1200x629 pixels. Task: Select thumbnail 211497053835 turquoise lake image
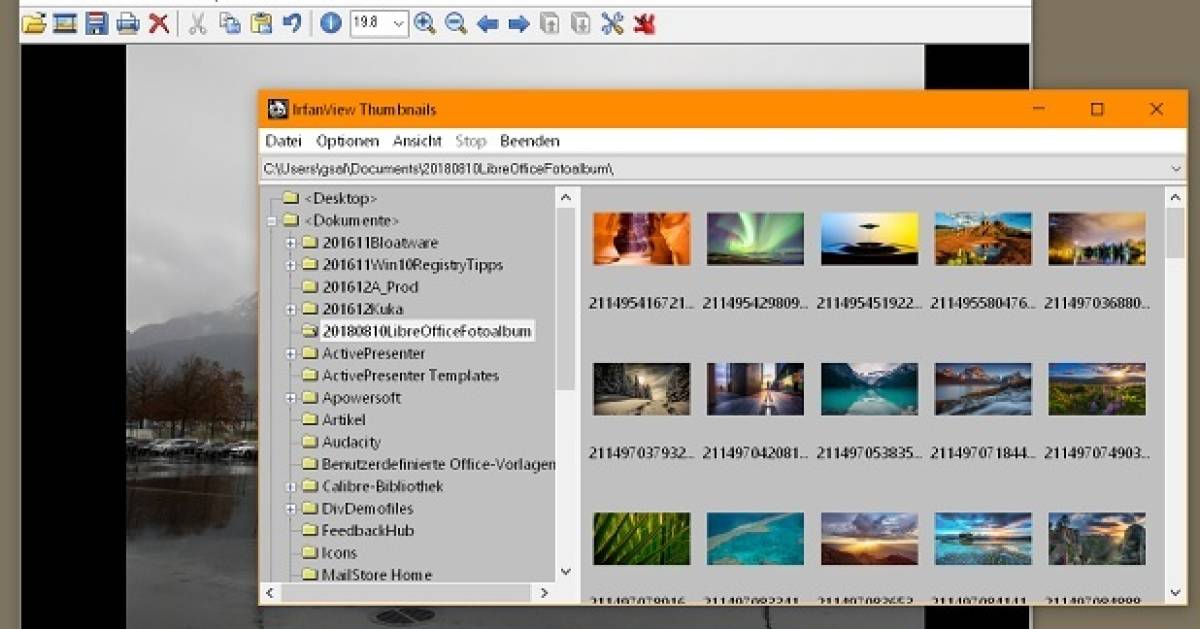pos(869,389)
